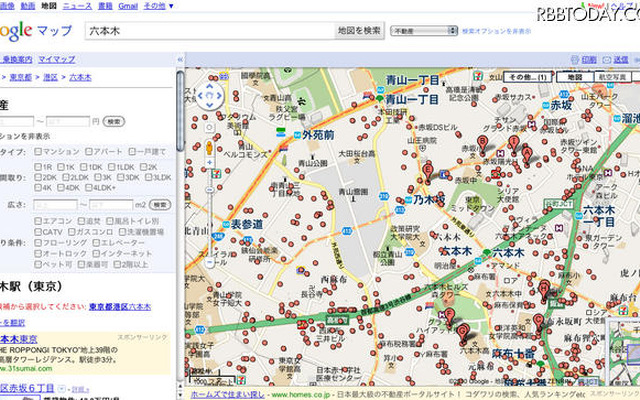This screenshot has height=400, width=640.
Task: Expand options next to 赤坂6丁目 listing
Action: [61, 389]
